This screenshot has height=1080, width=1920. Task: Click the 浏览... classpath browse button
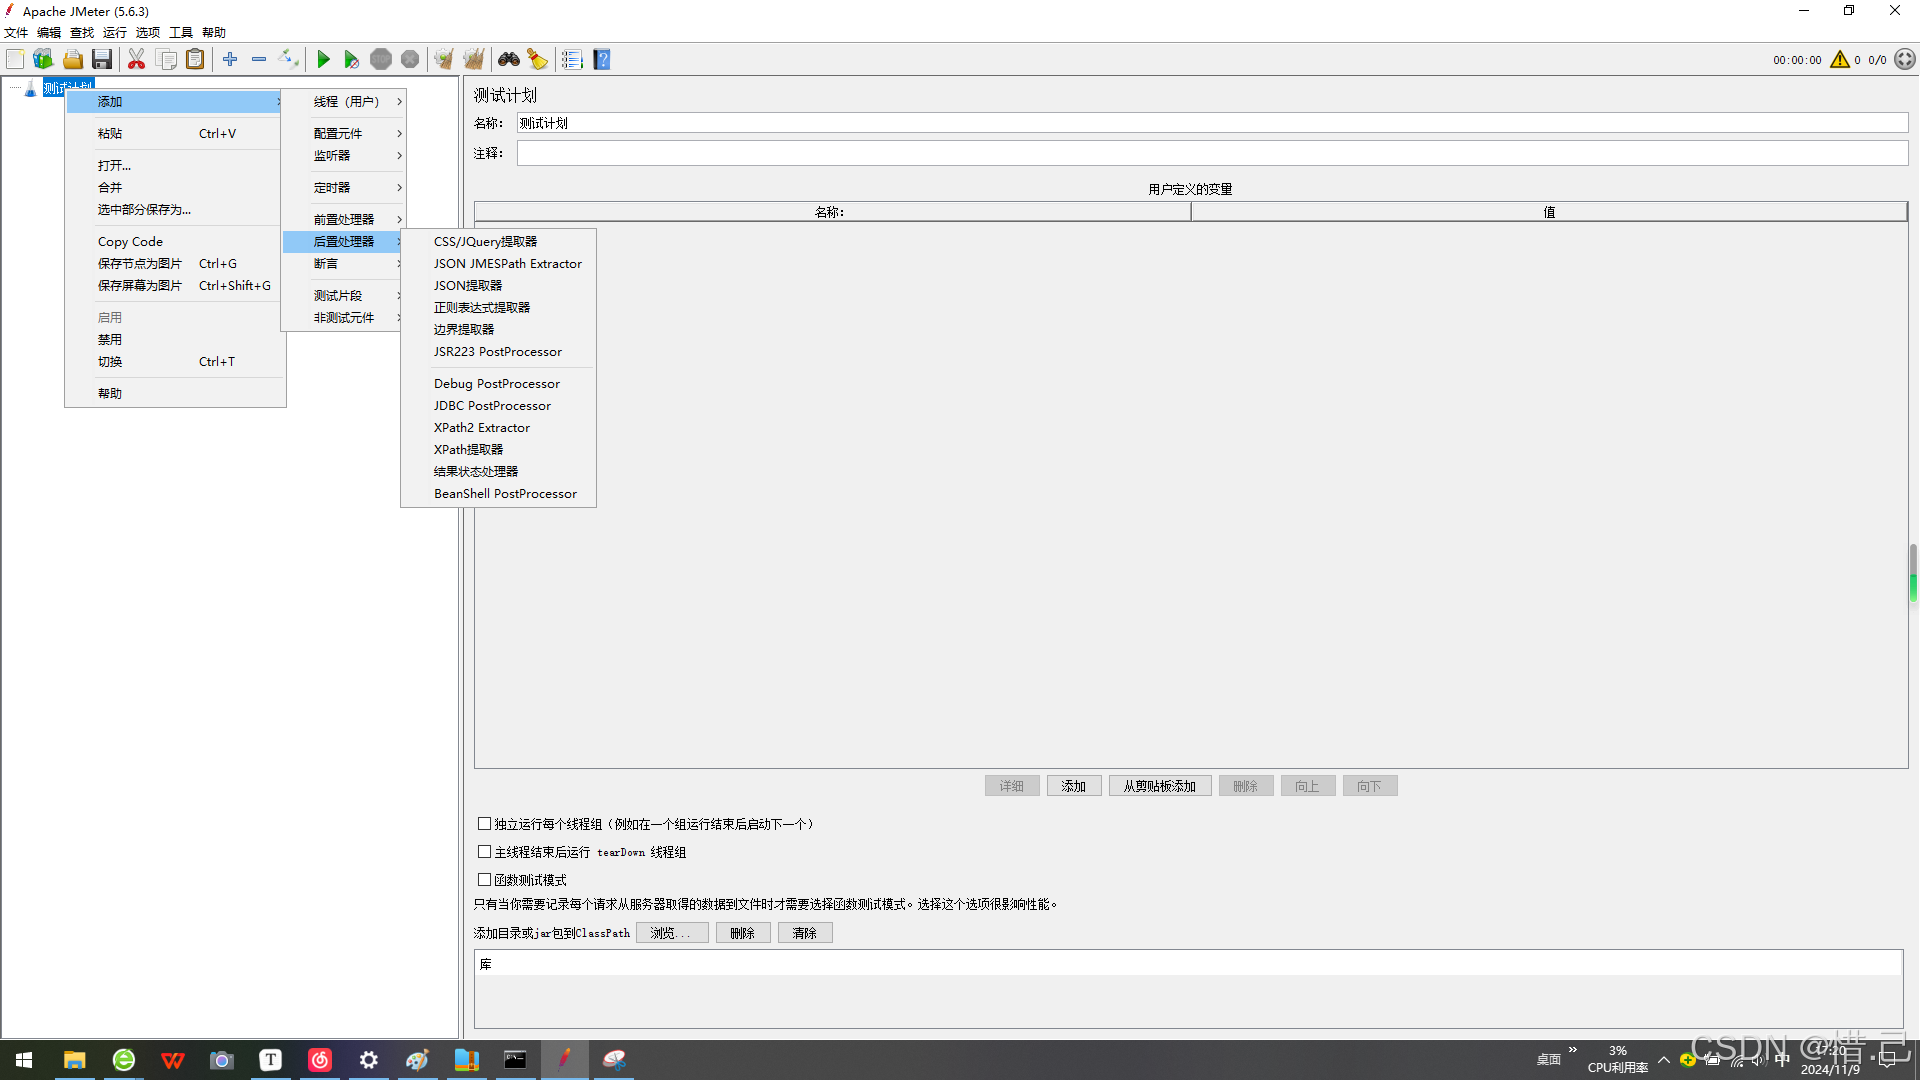tap(671, 933)
